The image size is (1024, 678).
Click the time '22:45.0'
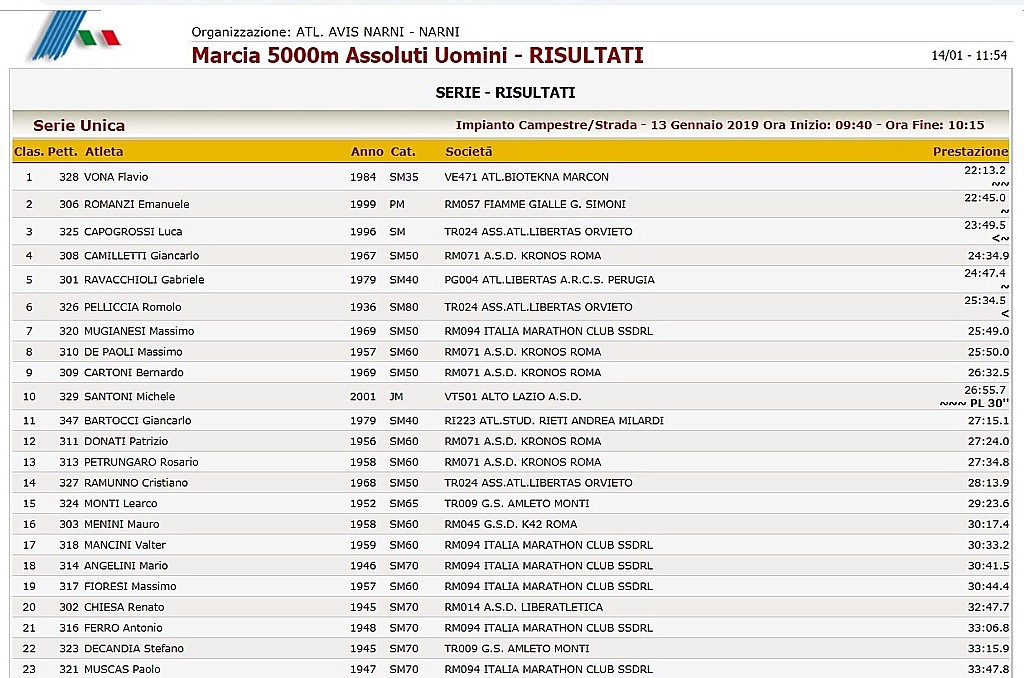(985, 198)
